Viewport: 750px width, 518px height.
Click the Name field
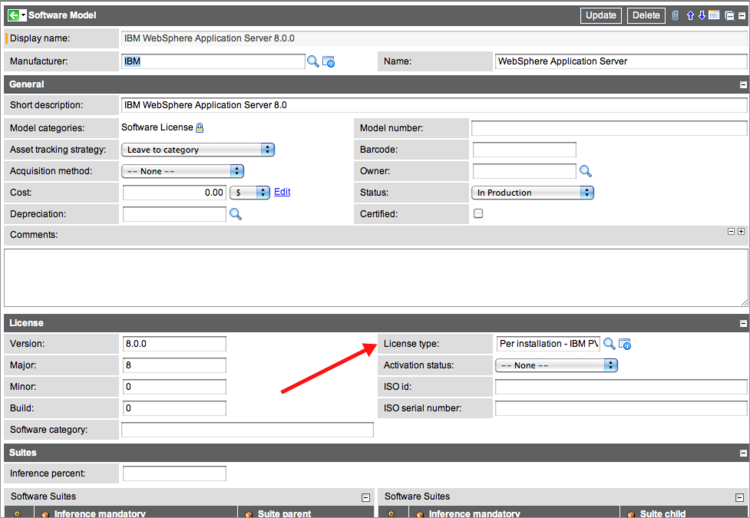point(621,61)
